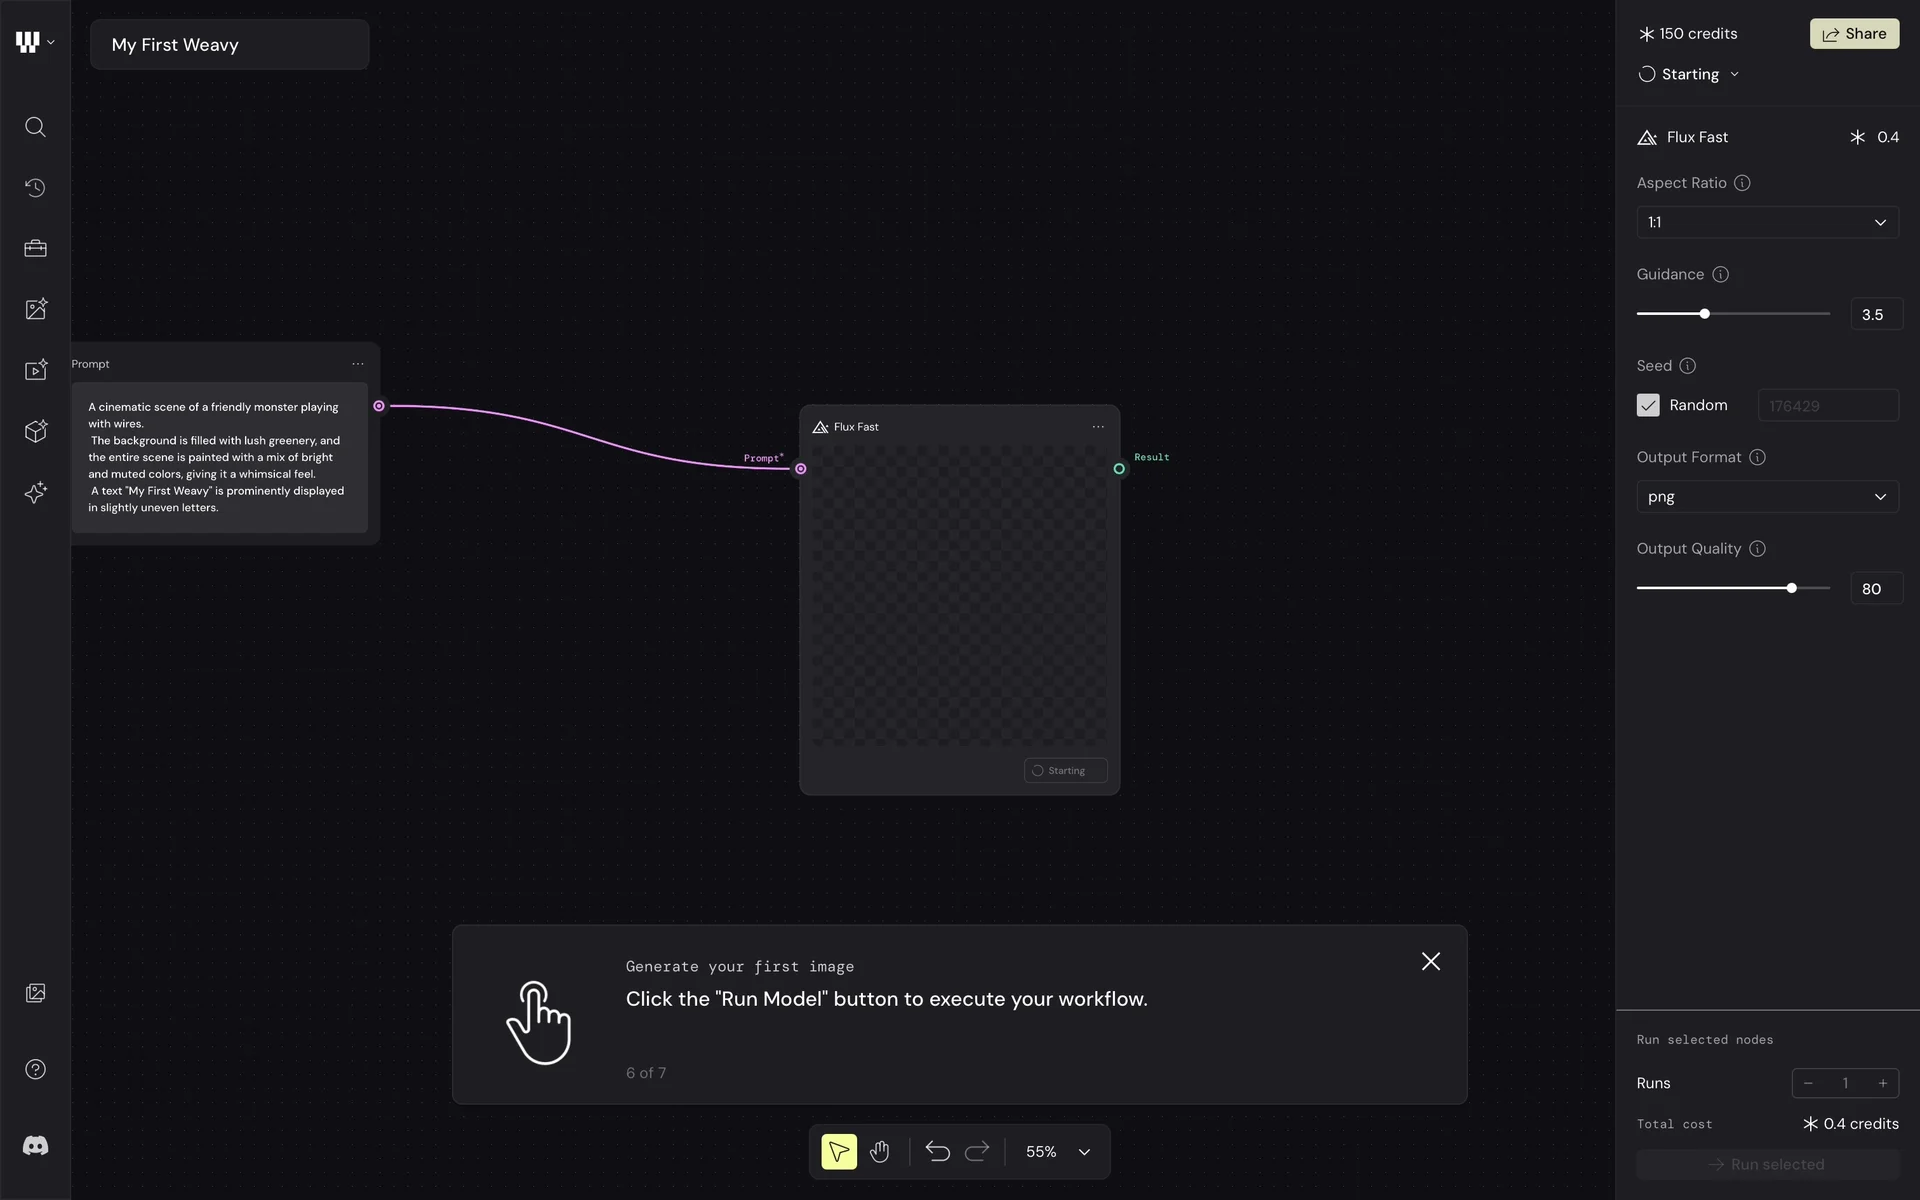This screenshot has width=1920, height=1200.
Task: Click the Discord icon
Action: click(35, 1146)
